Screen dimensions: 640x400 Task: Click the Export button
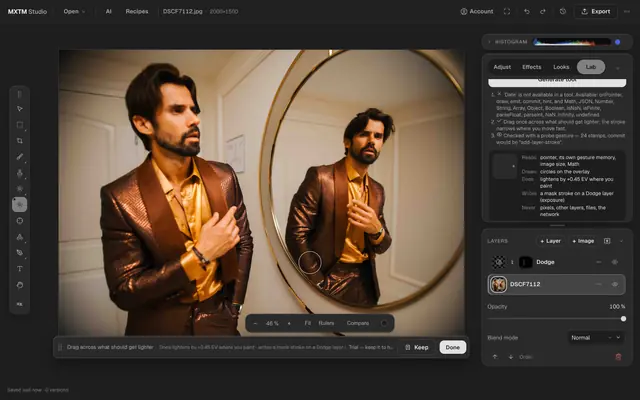click(x=596, y=11)
